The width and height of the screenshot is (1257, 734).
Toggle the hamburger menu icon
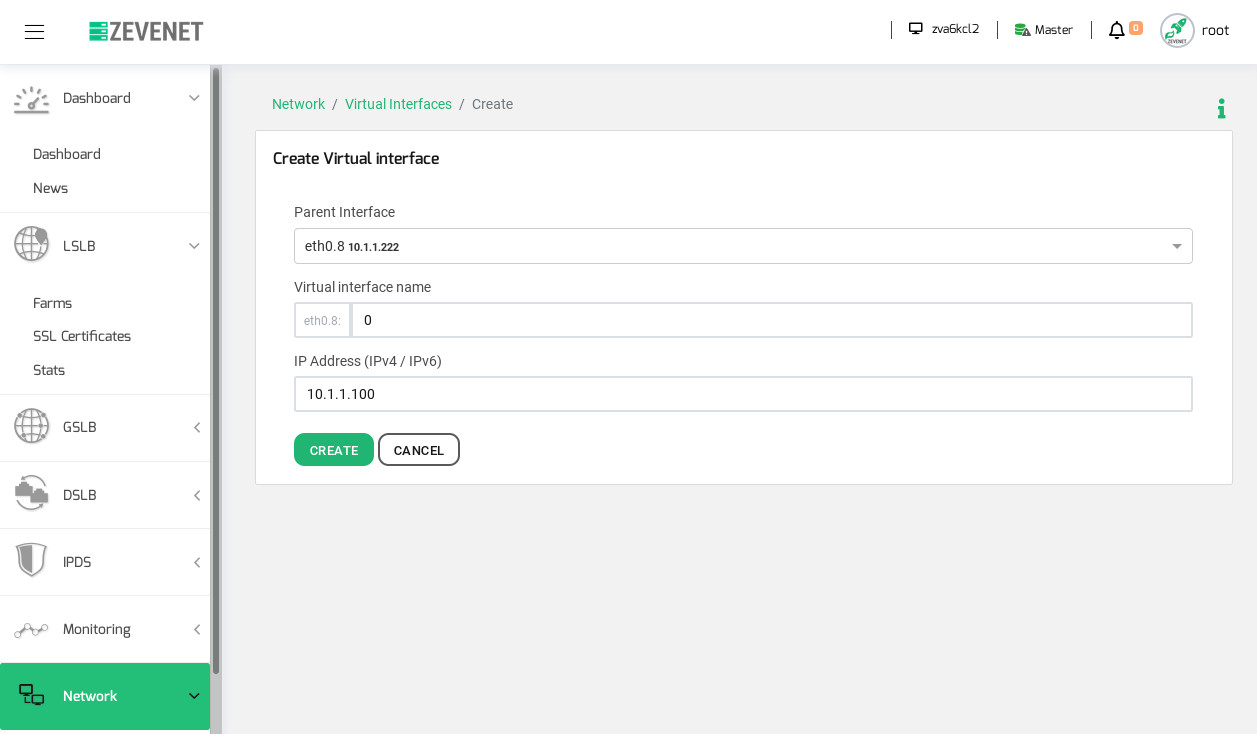pyautogui.click(x=34, y=32)
